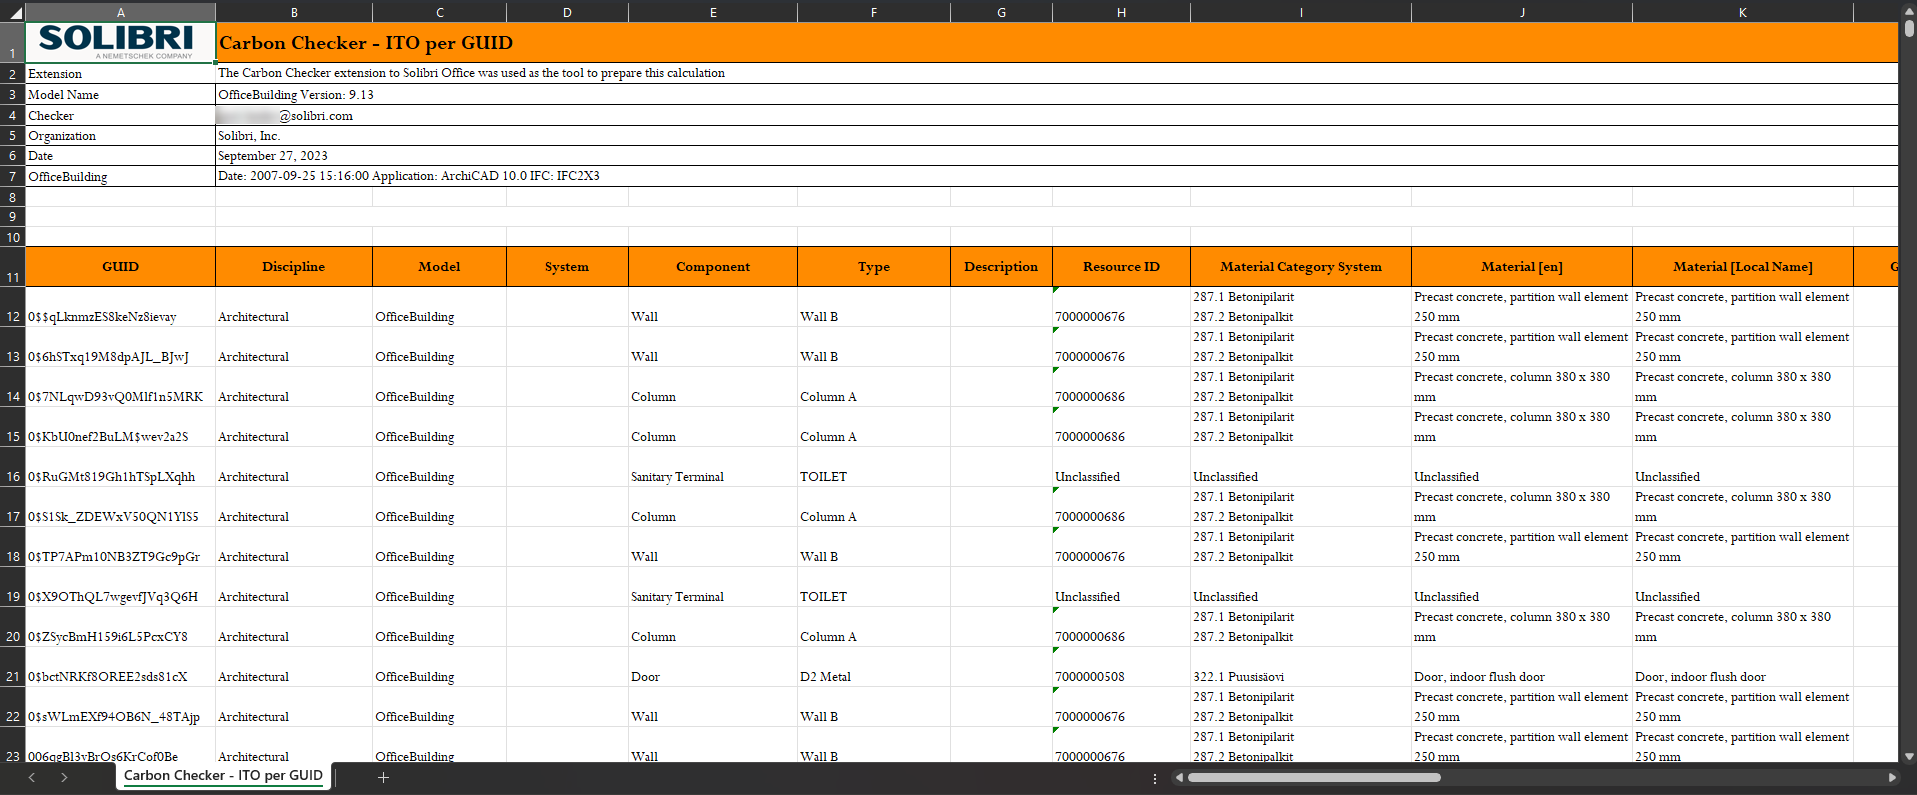Click resource ID 7000000686 in row 17
The image size is (1917, 795).
[1121, 507]
